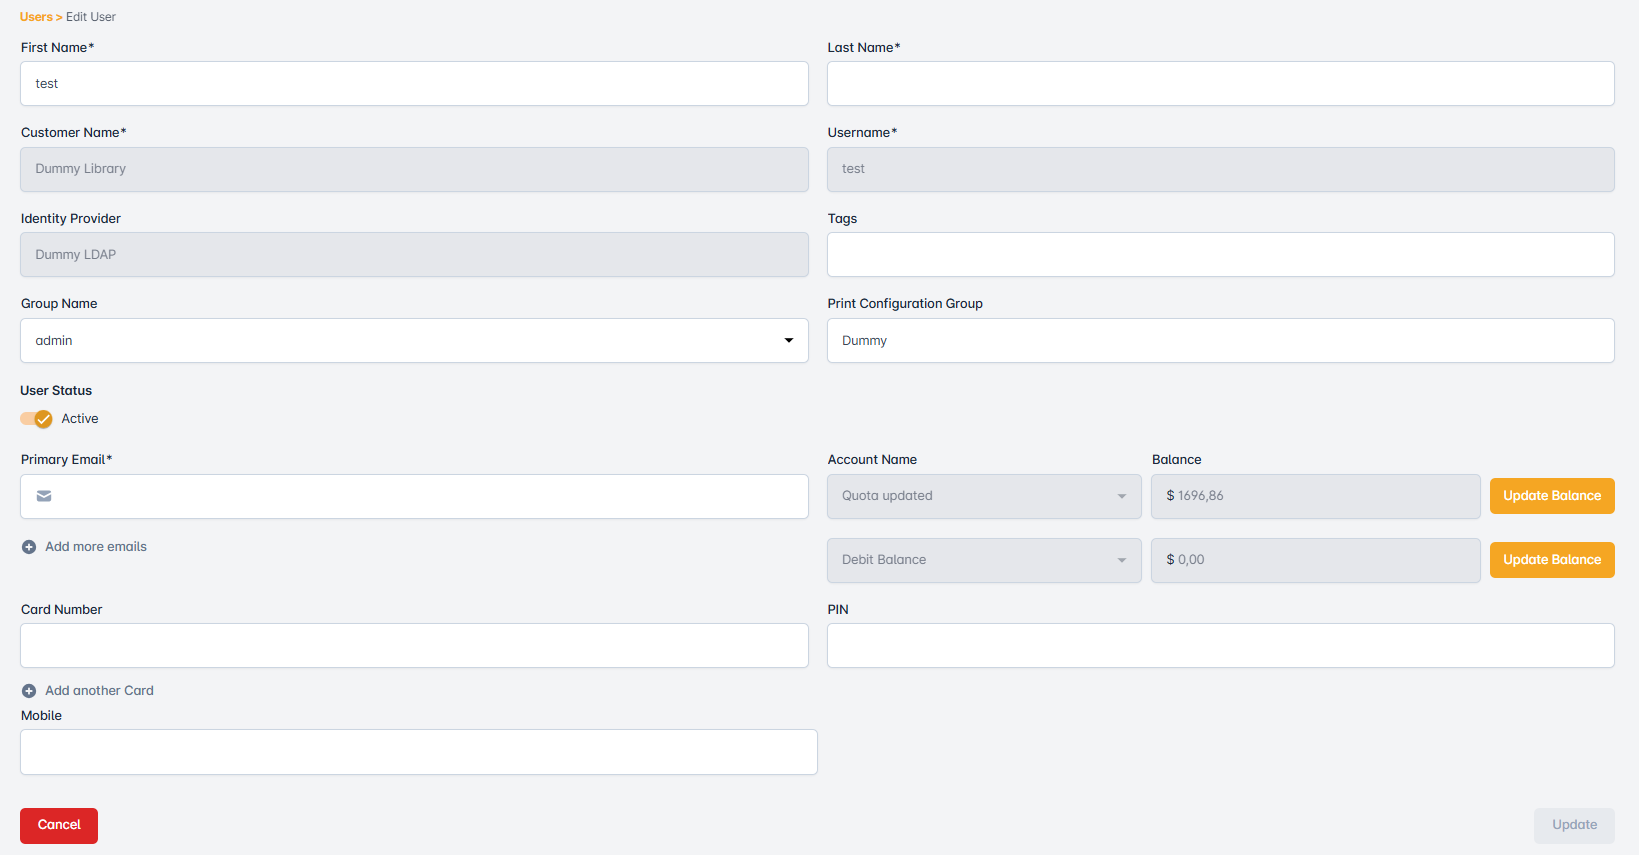The image size is (1639, 855).
Task: Click the plus icon beside Add another Card
Action: [29, 691]
